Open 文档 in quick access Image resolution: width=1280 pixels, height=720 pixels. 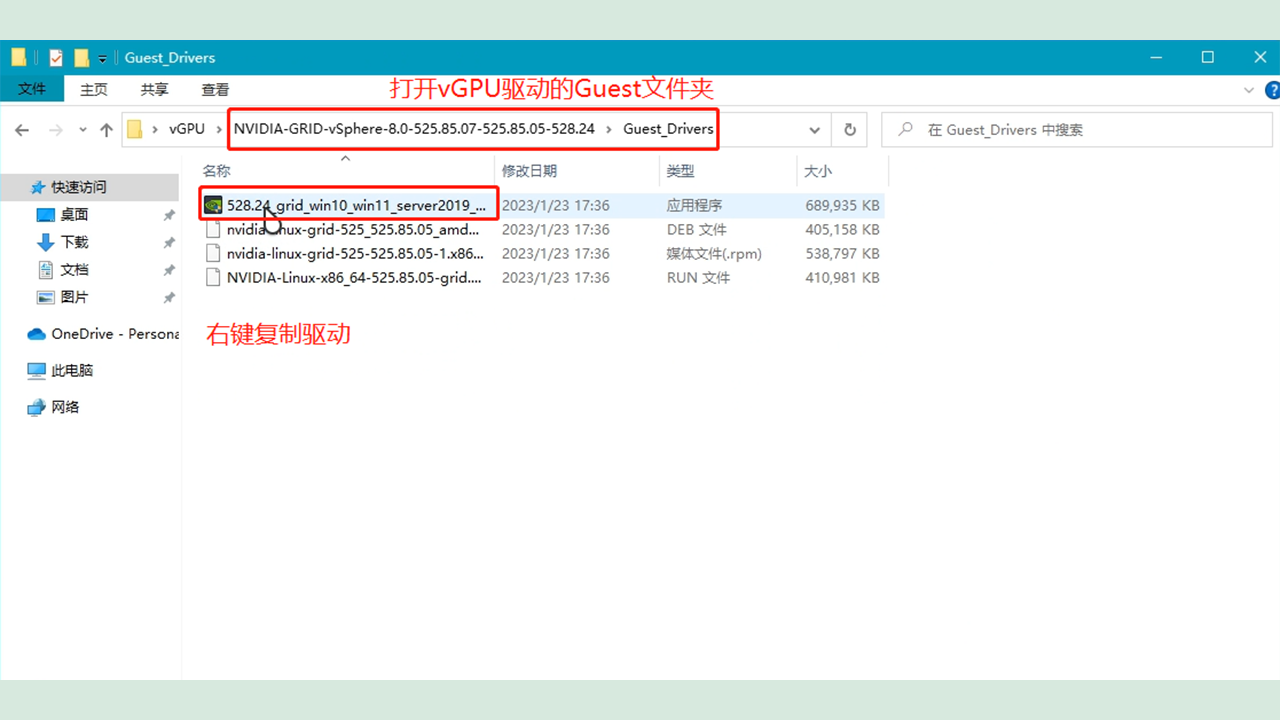[x=74, y=270]
